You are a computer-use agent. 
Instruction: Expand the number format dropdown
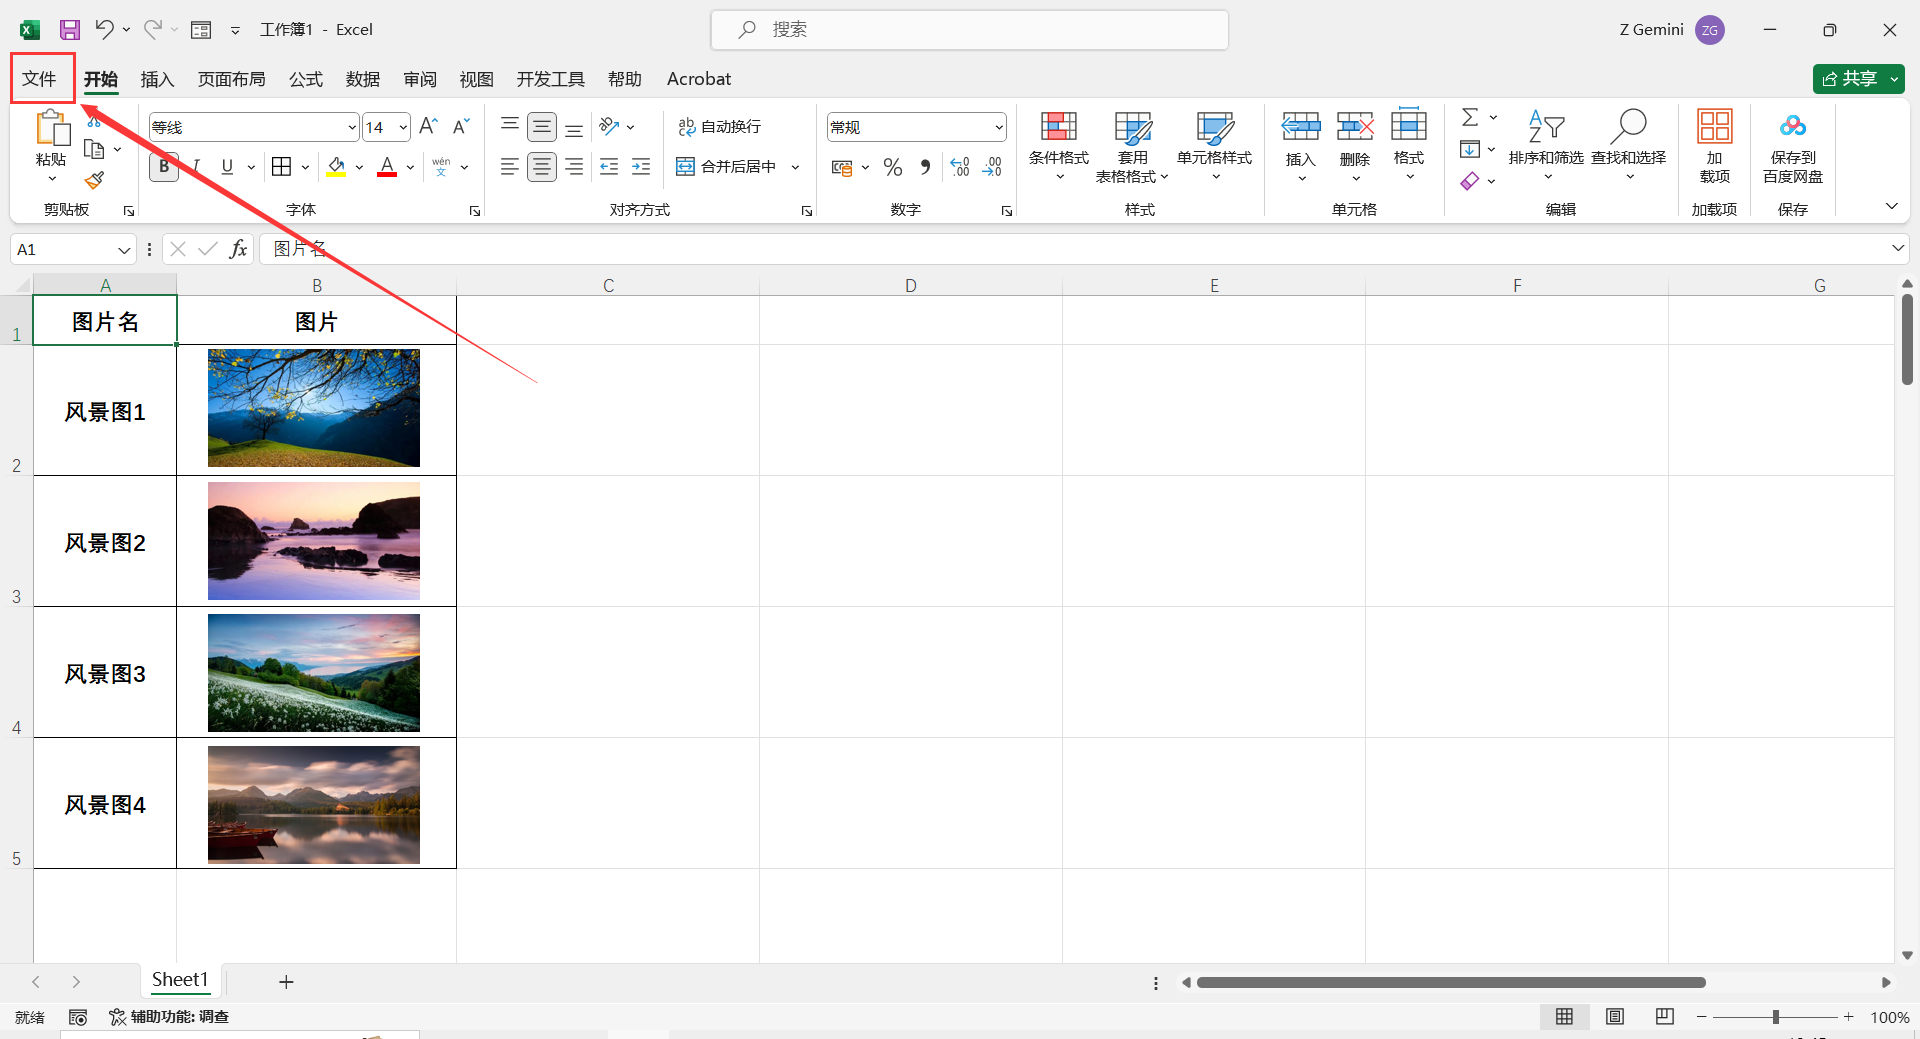coord(998,127)
